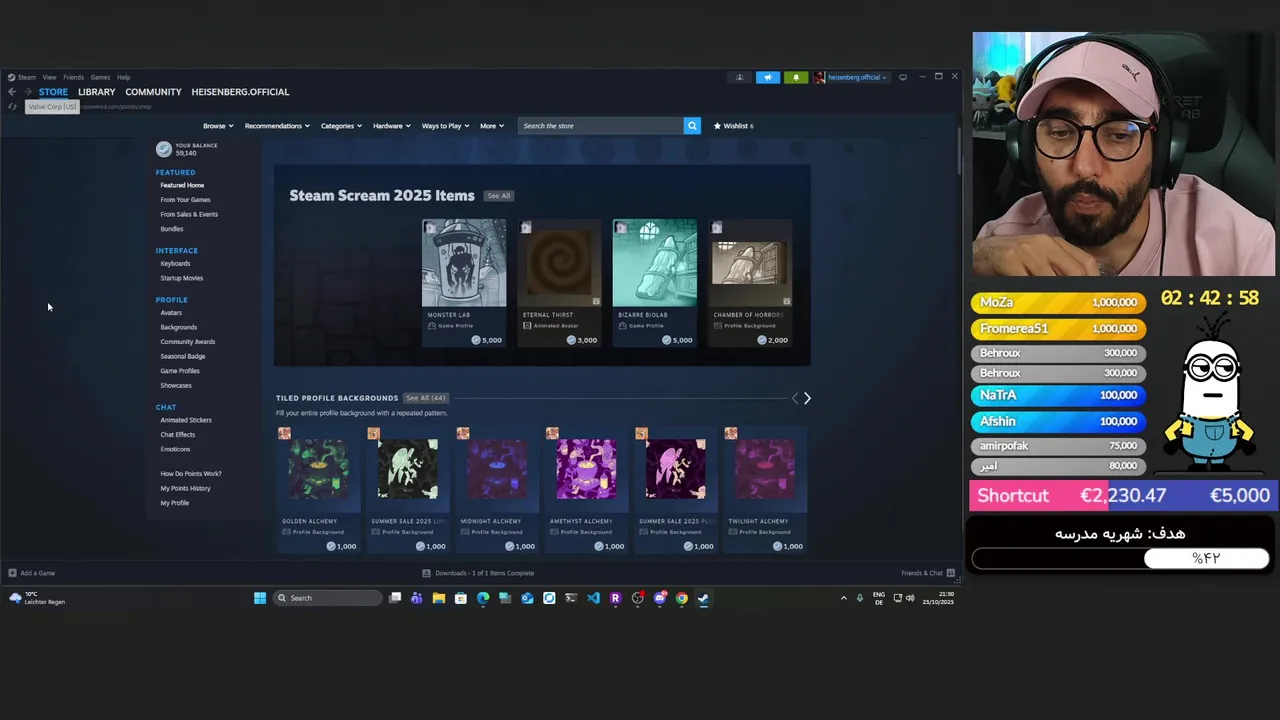The image size is (1280, 720).
Task: Click the Wishlist star link
Action: pyautogui.click(x=733, y=126)
